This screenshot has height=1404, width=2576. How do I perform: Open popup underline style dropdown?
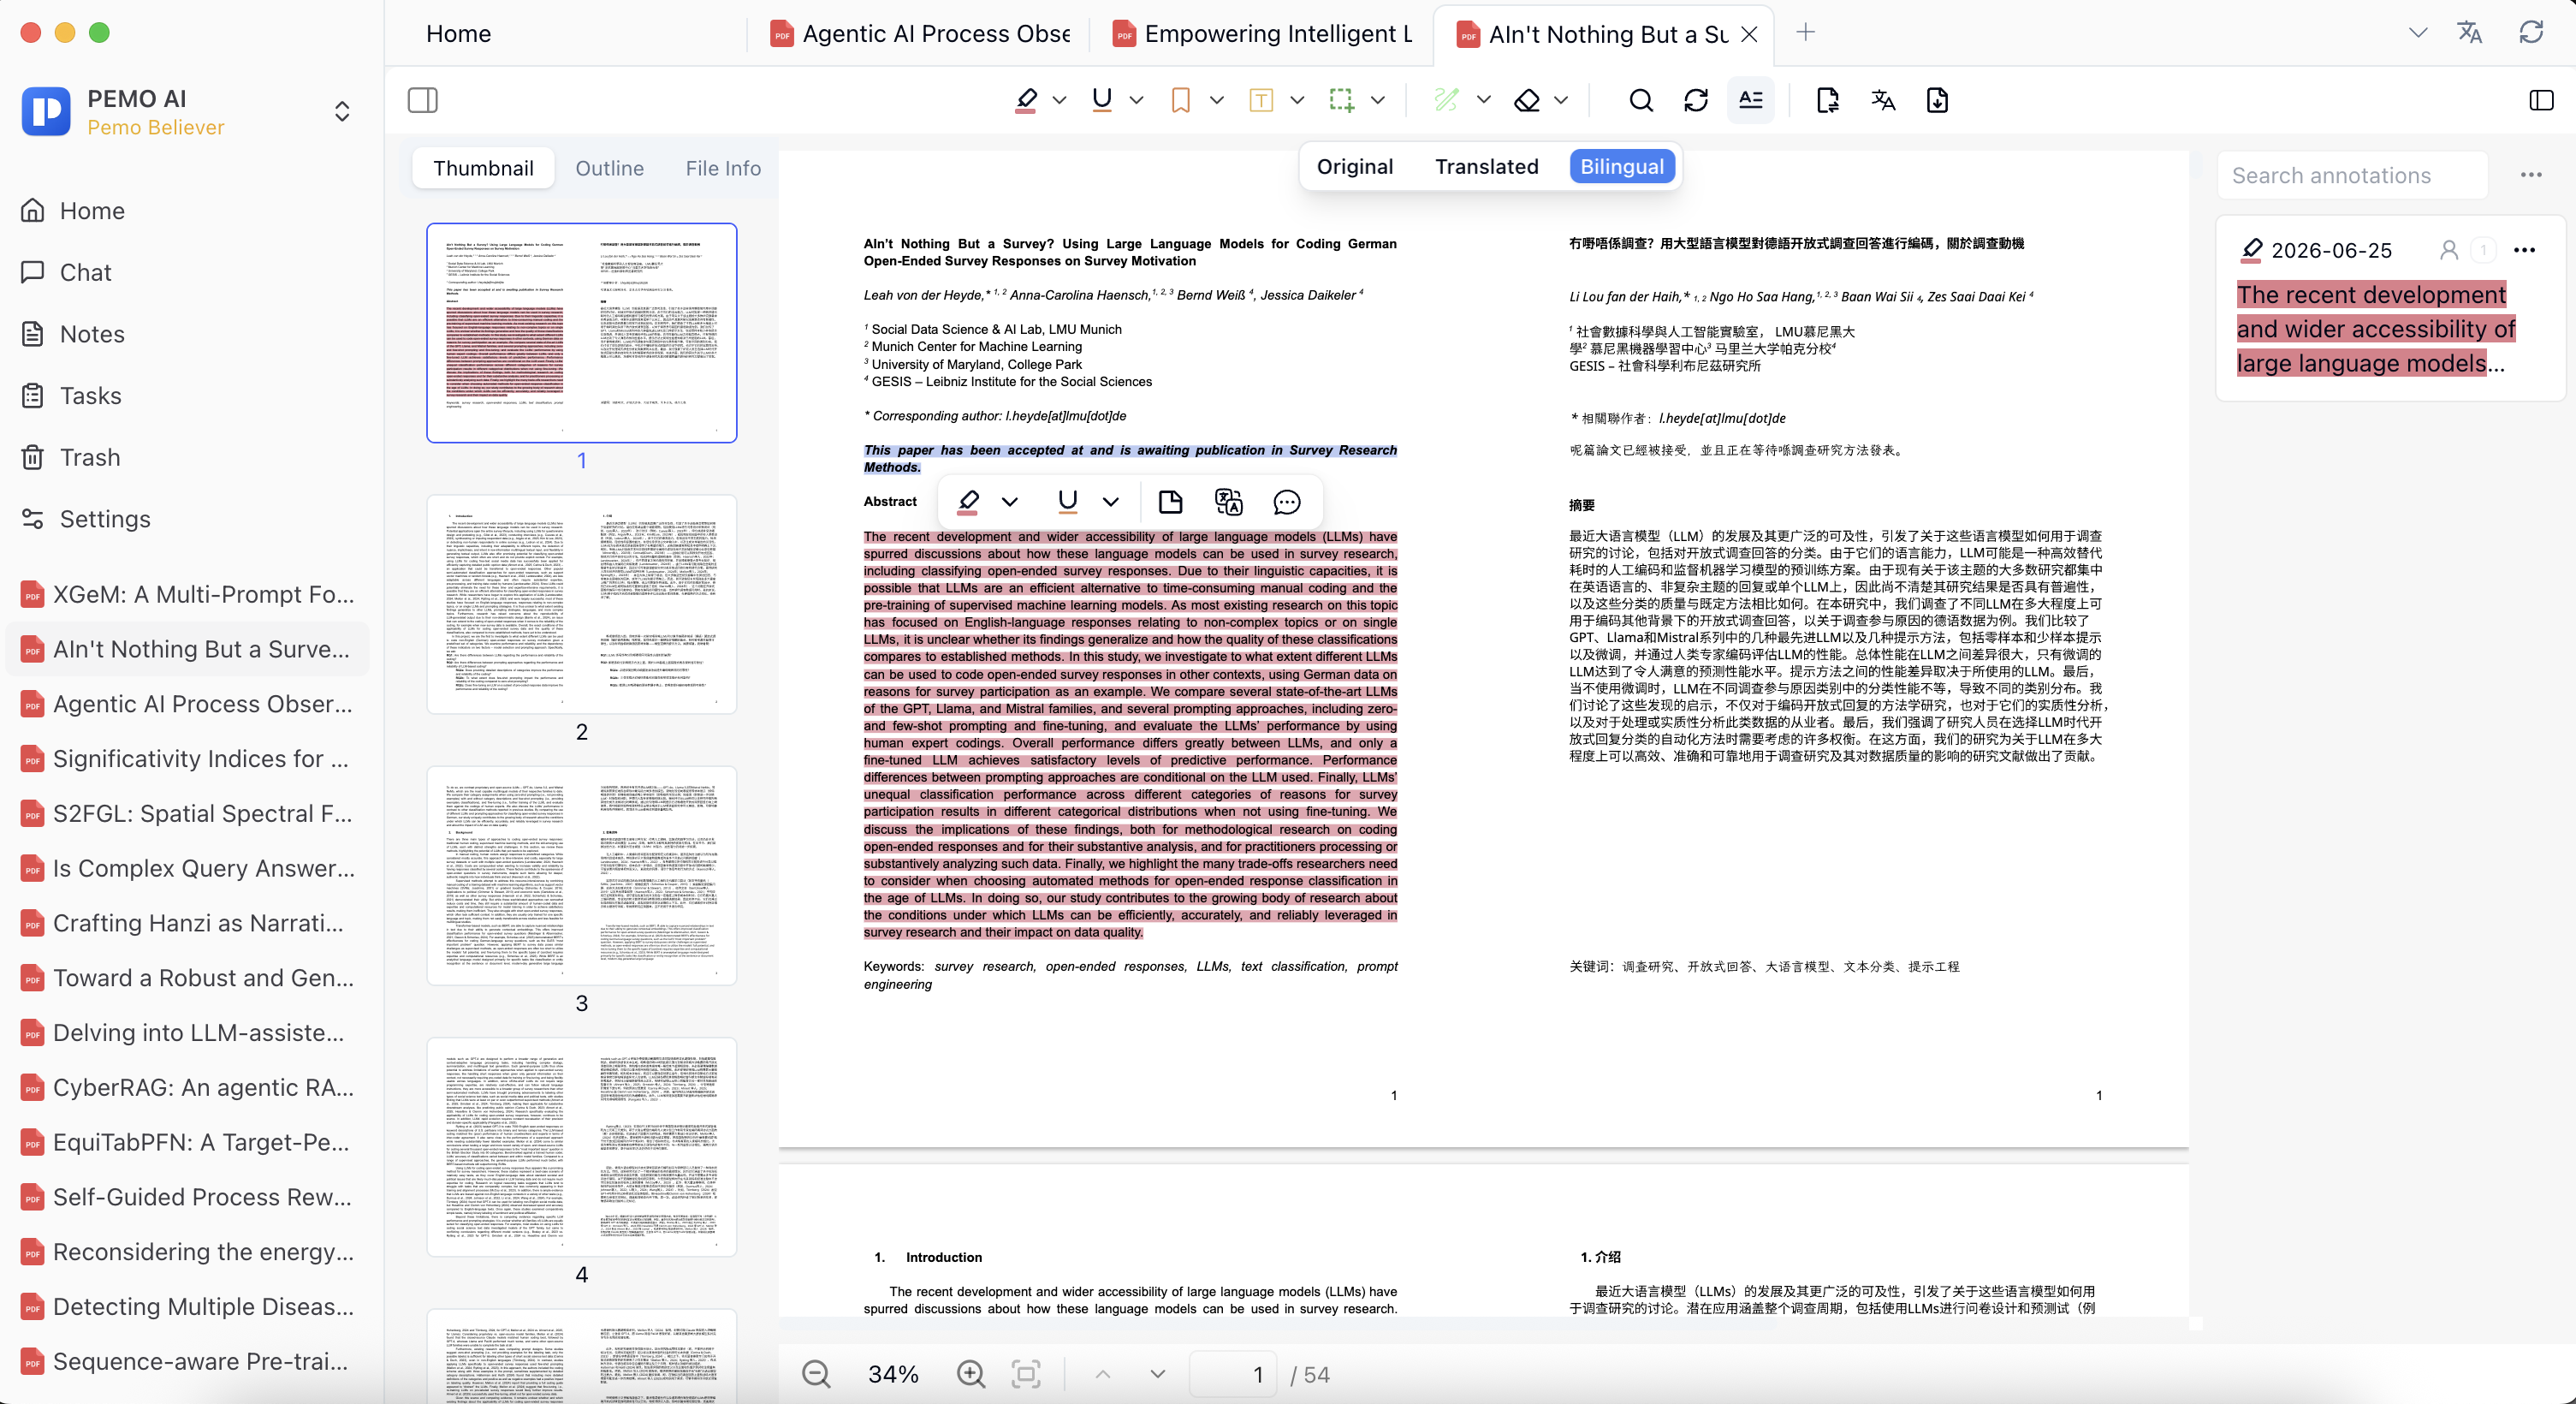point(1111,502)
